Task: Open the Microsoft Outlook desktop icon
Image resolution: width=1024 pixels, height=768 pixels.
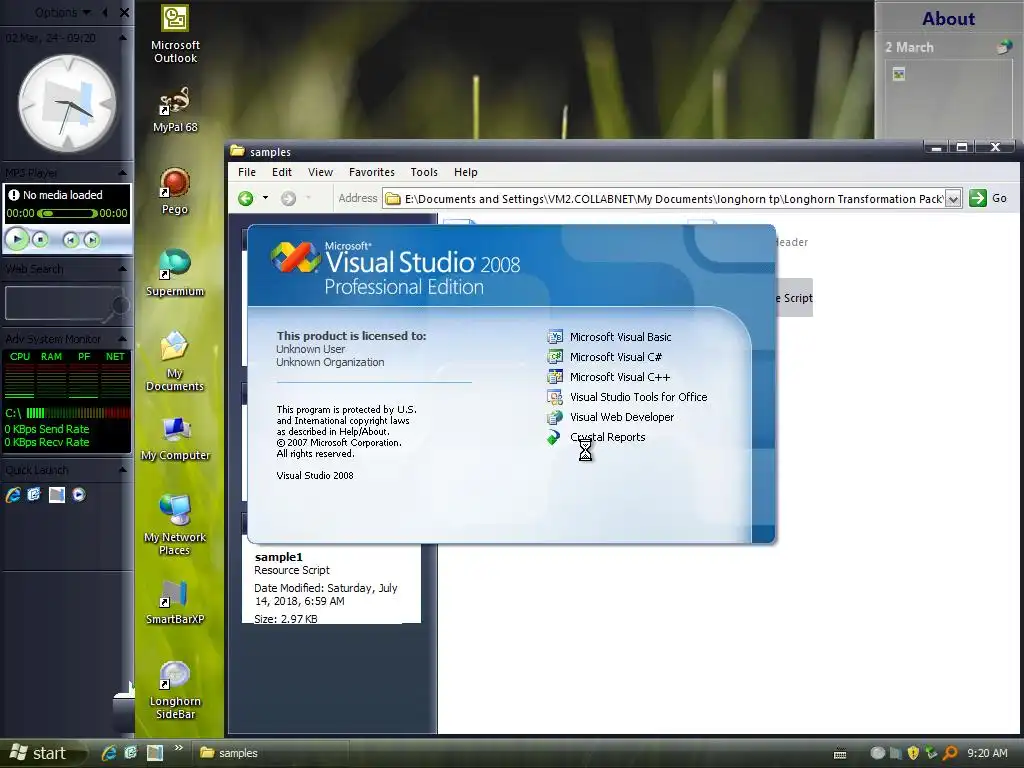Action: (x=175, y=34)
